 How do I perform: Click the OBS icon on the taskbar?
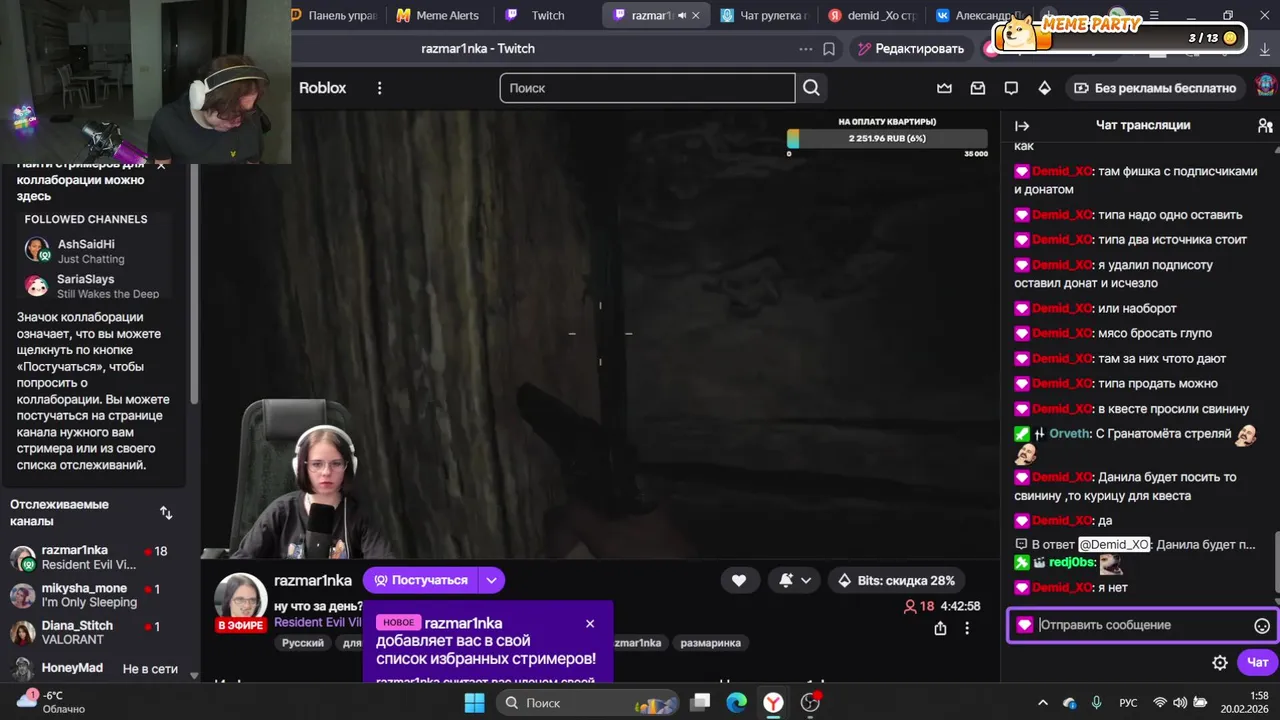[x=811, y=703]
